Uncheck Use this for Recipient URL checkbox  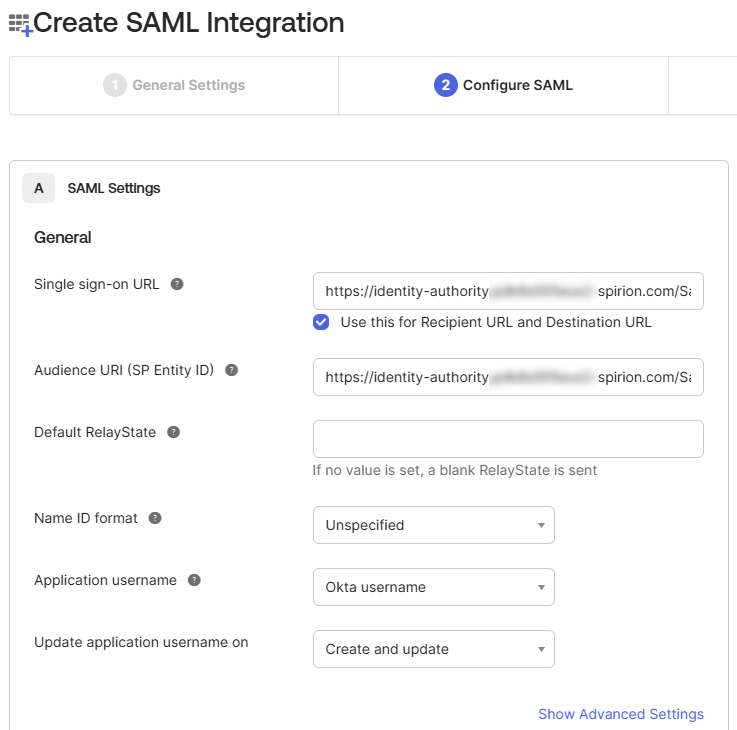point(321,322)
